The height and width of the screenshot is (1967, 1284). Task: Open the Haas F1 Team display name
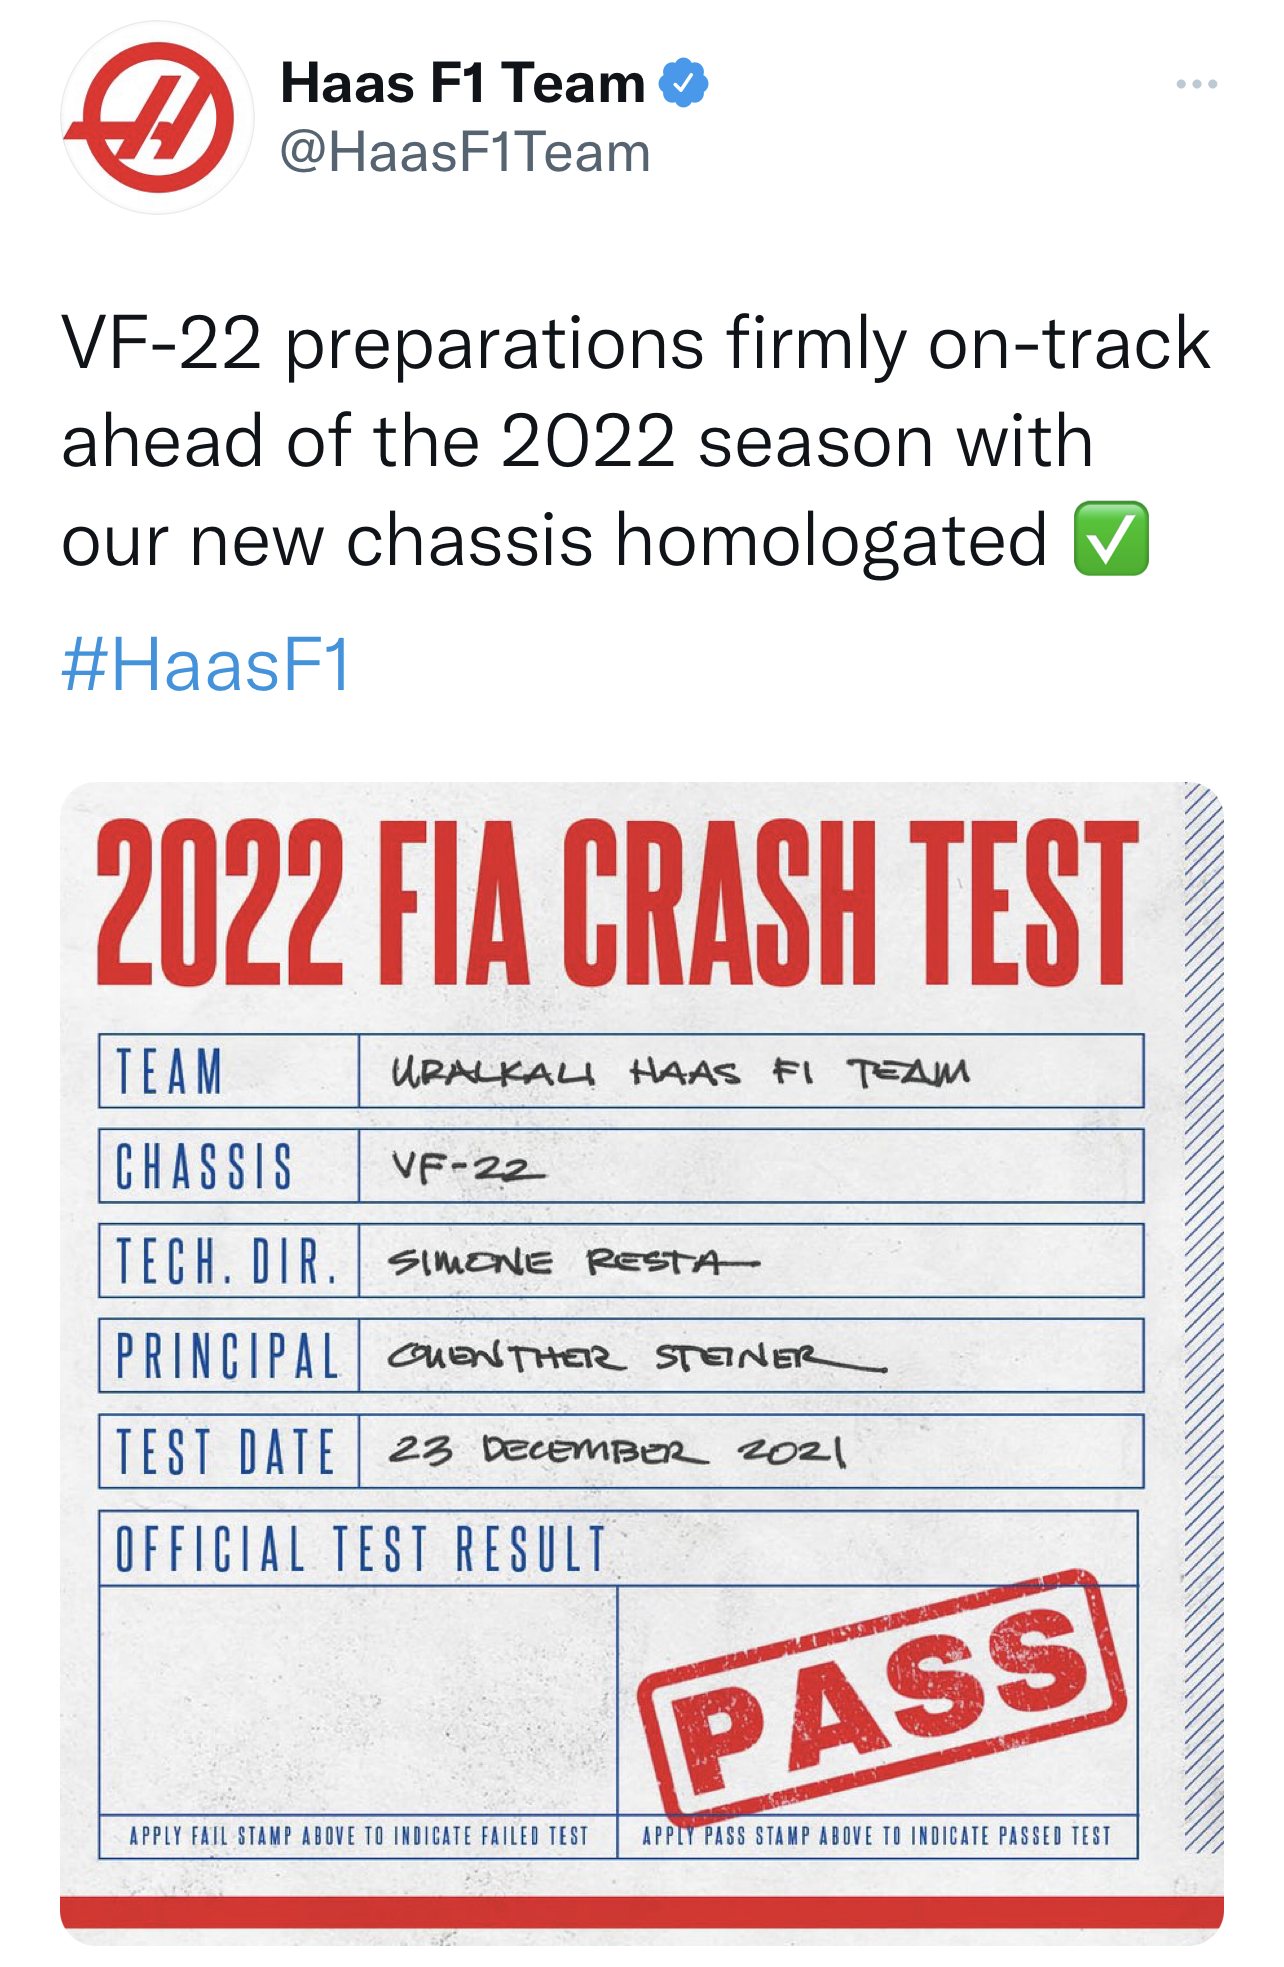(x=463, y=83)
